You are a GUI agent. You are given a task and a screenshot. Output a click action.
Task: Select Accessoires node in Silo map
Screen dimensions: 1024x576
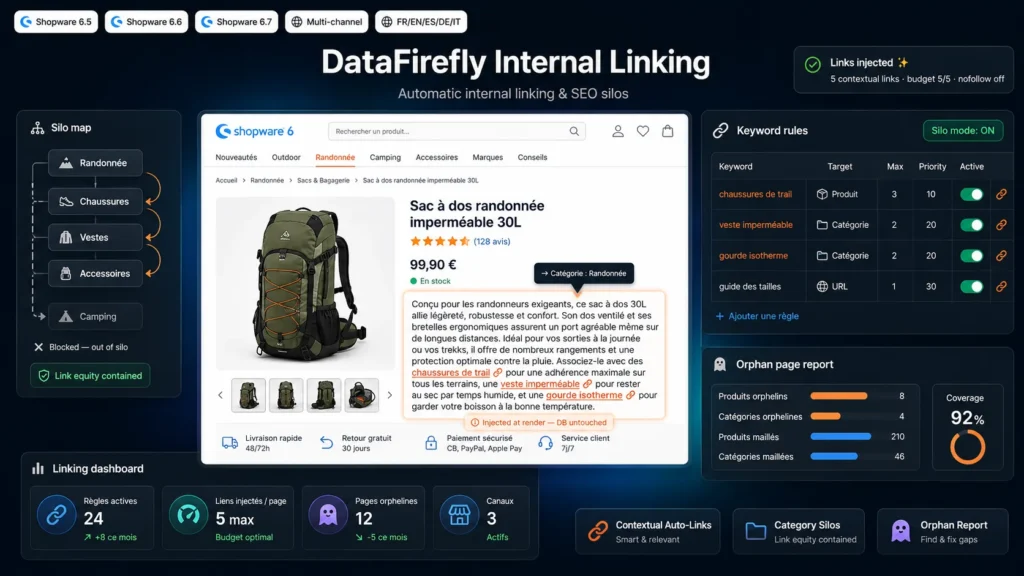95,273
